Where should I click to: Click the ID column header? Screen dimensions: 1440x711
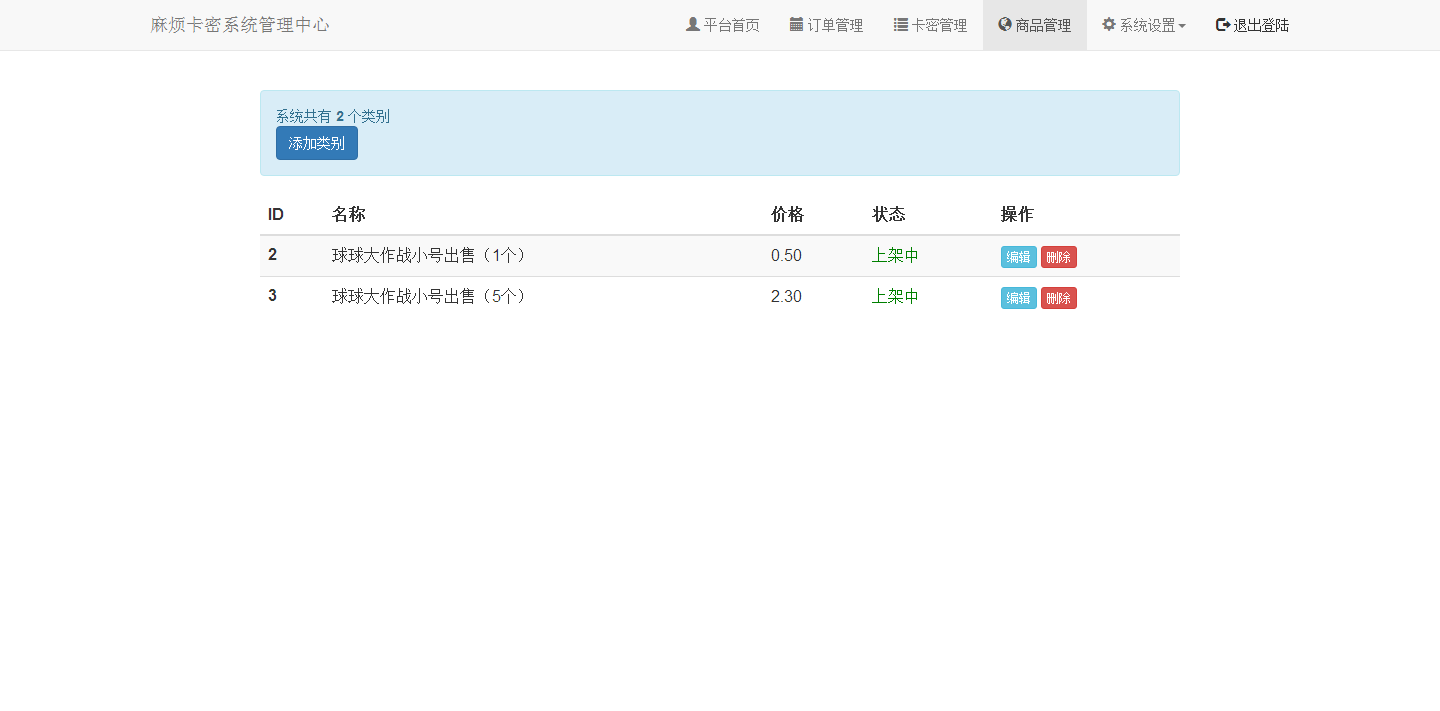[x=276, y=214]
